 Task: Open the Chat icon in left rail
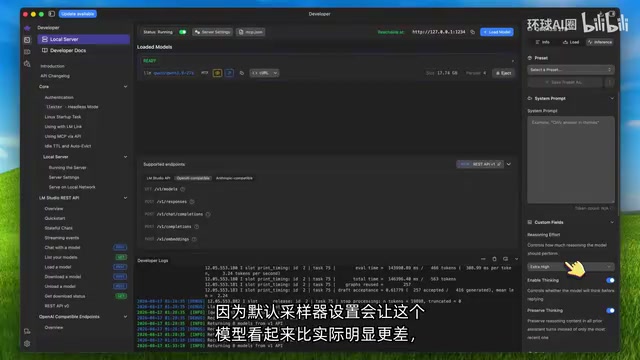tap(27, 28)
